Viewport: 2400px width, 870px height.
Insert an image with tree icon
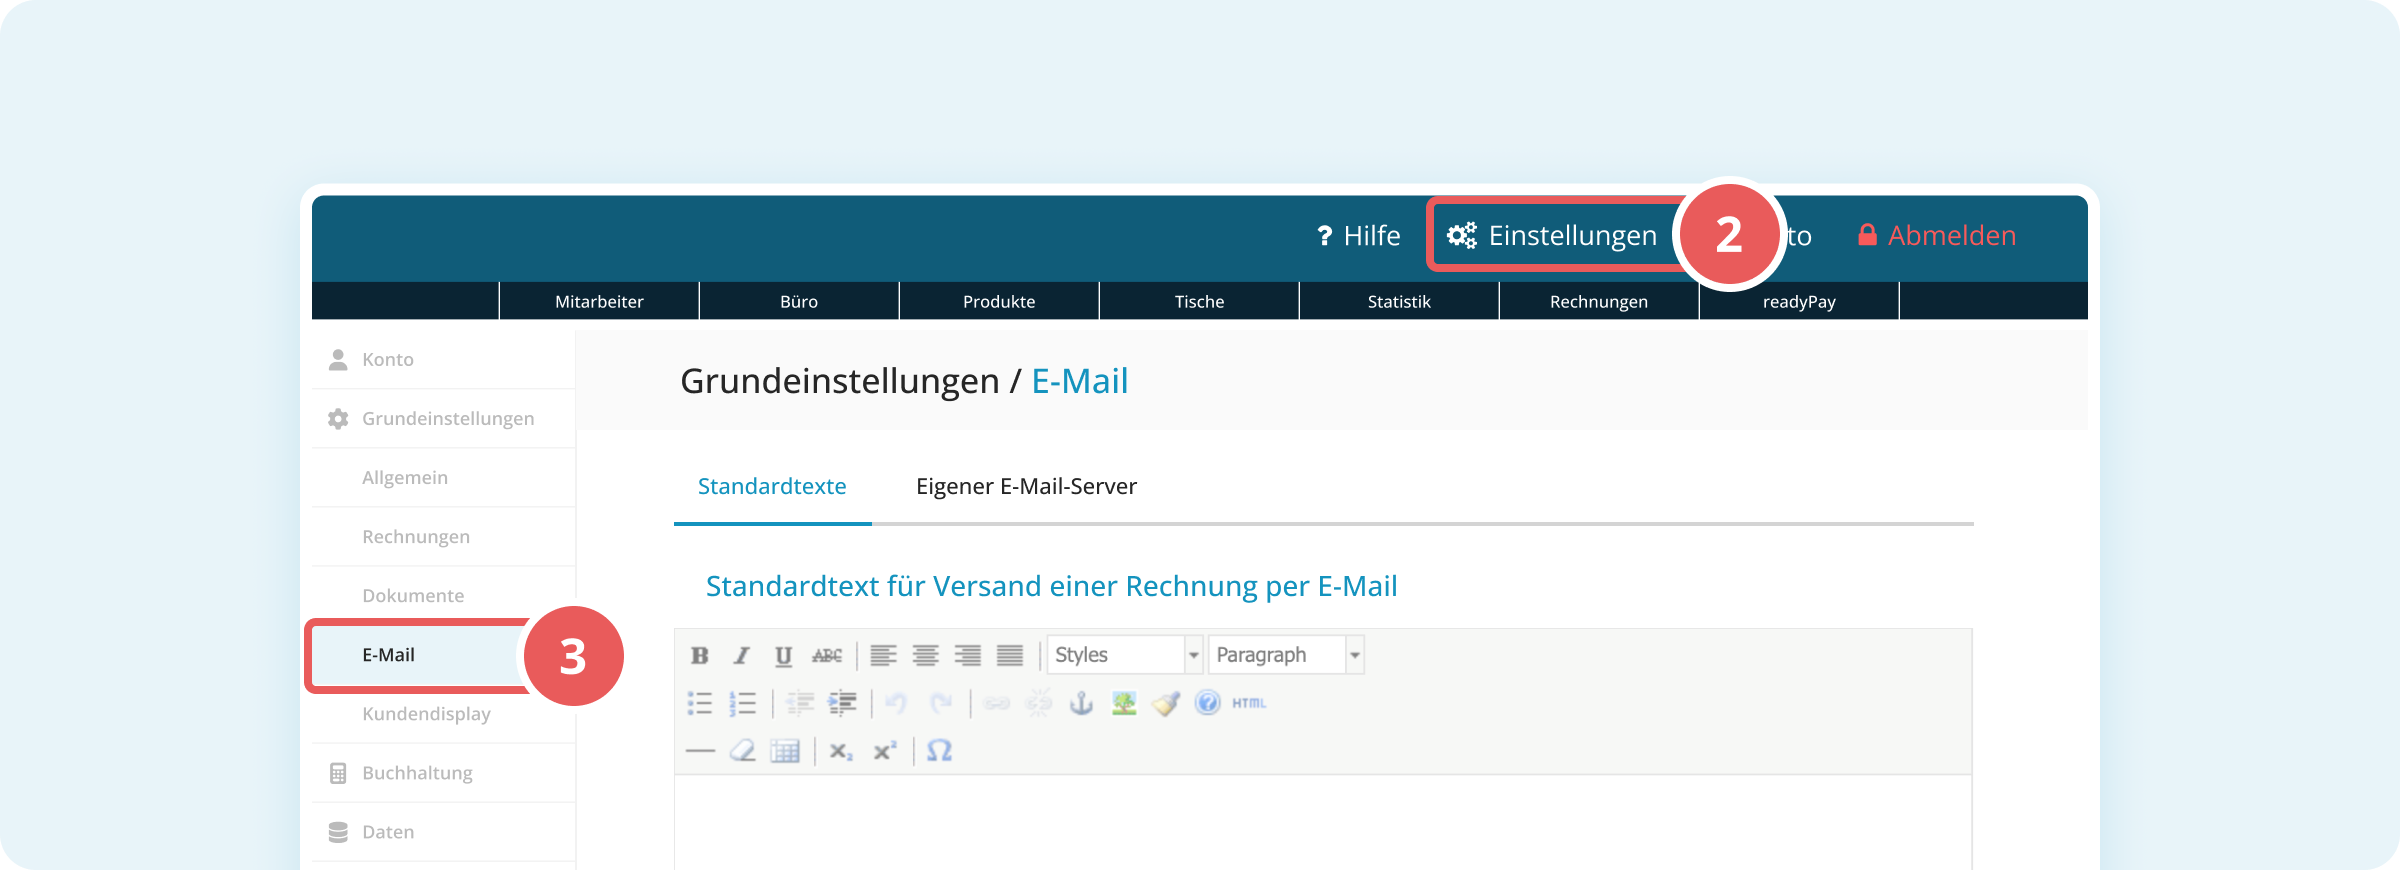pos(1124,704)
